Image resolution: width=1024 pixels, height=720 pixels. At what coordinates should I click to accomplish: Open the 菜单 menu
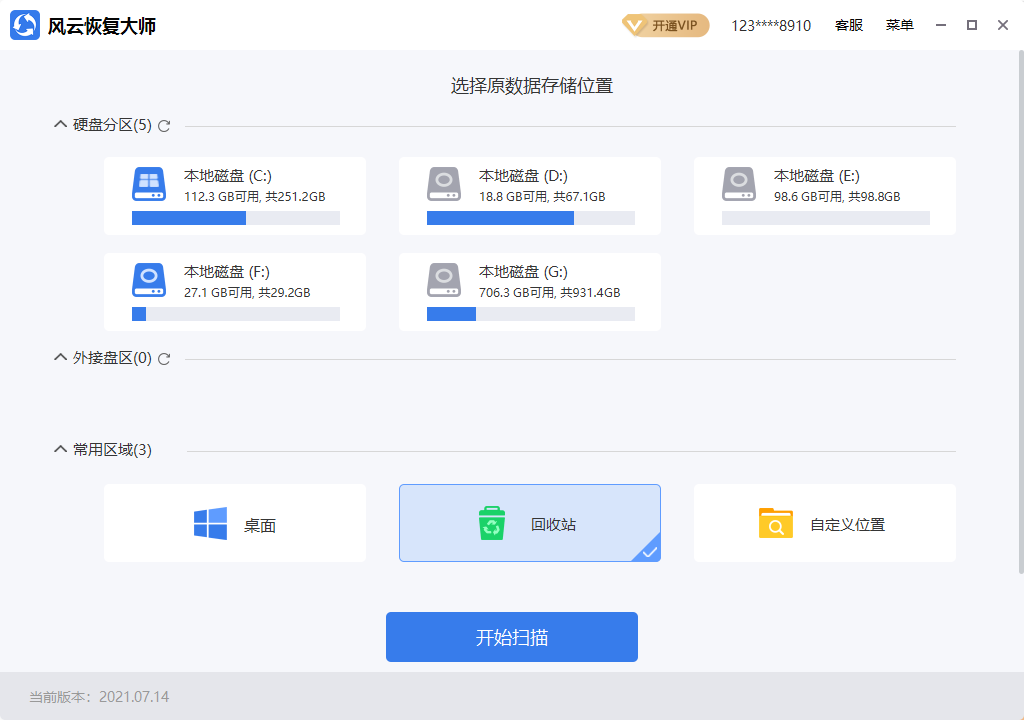899,25
